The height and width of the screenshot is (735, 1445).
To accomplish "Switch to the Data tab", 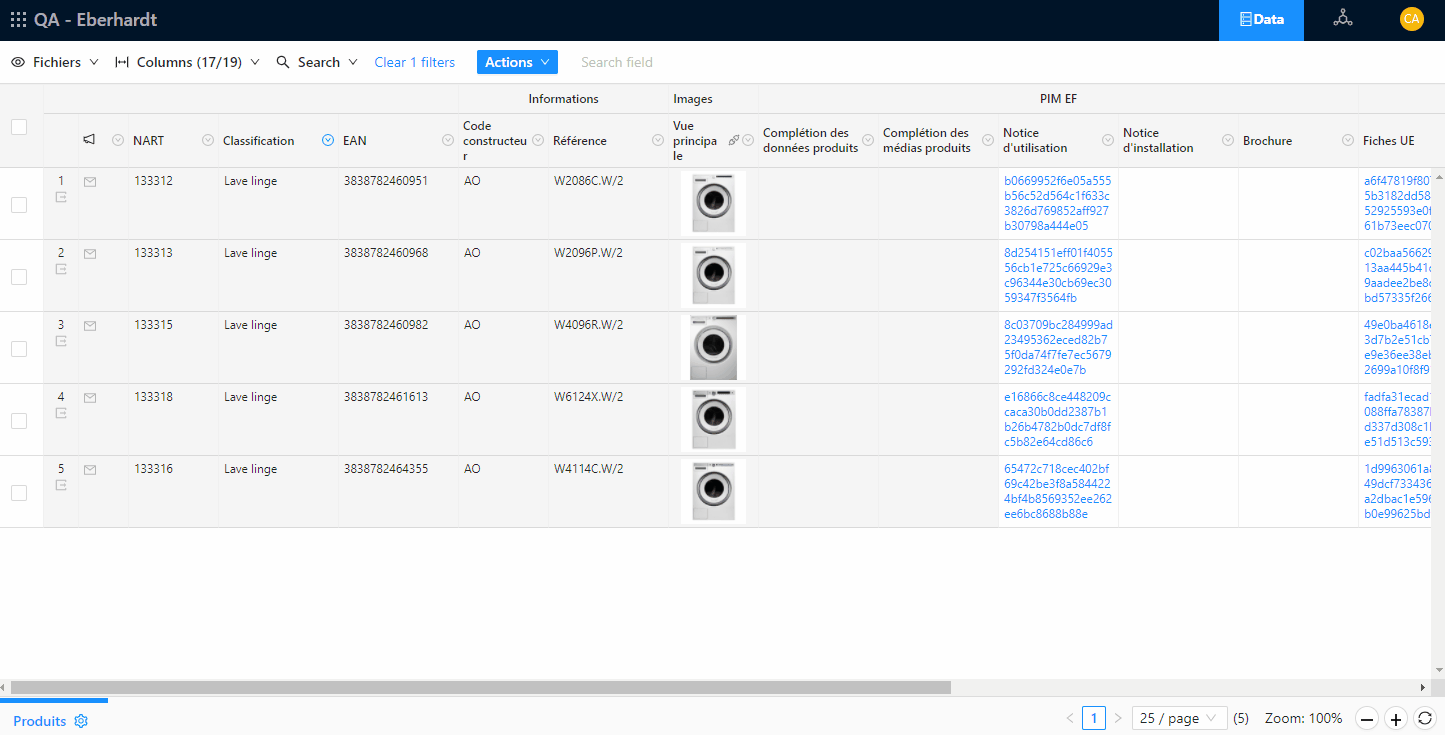I will pos(1261,20).
